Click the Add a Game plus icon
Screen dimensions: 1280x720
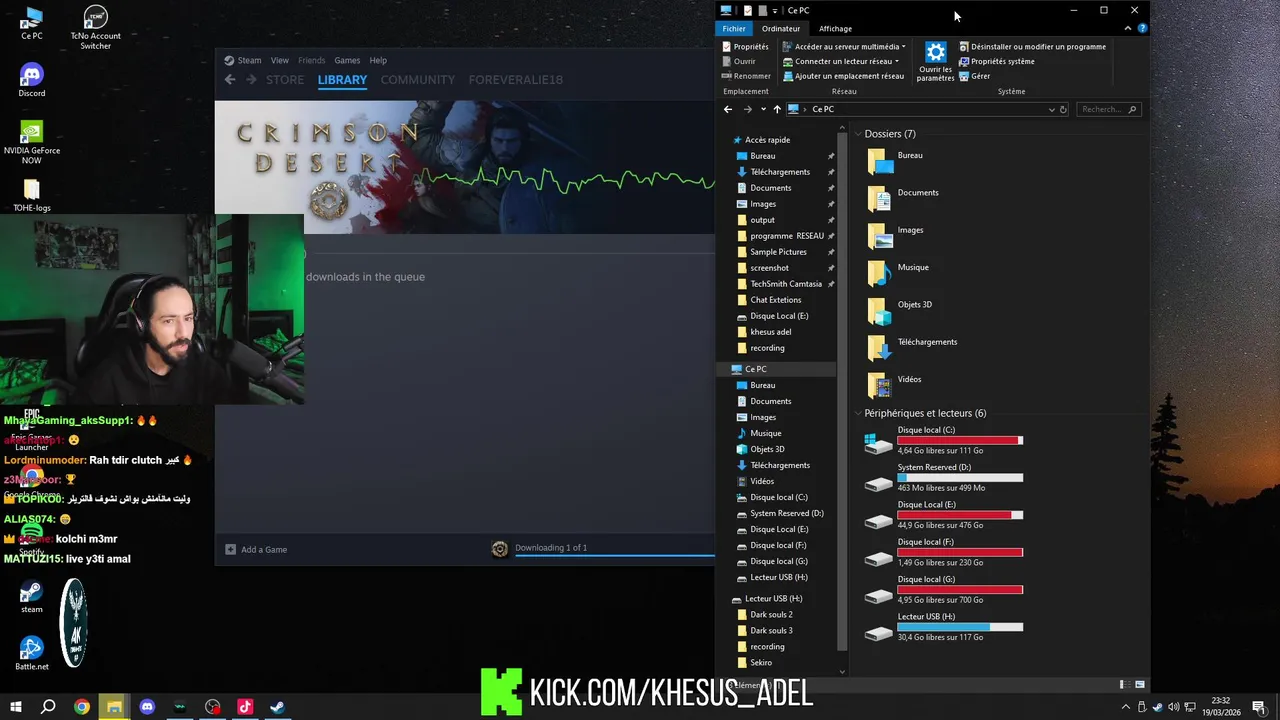(x=231, y=549)
